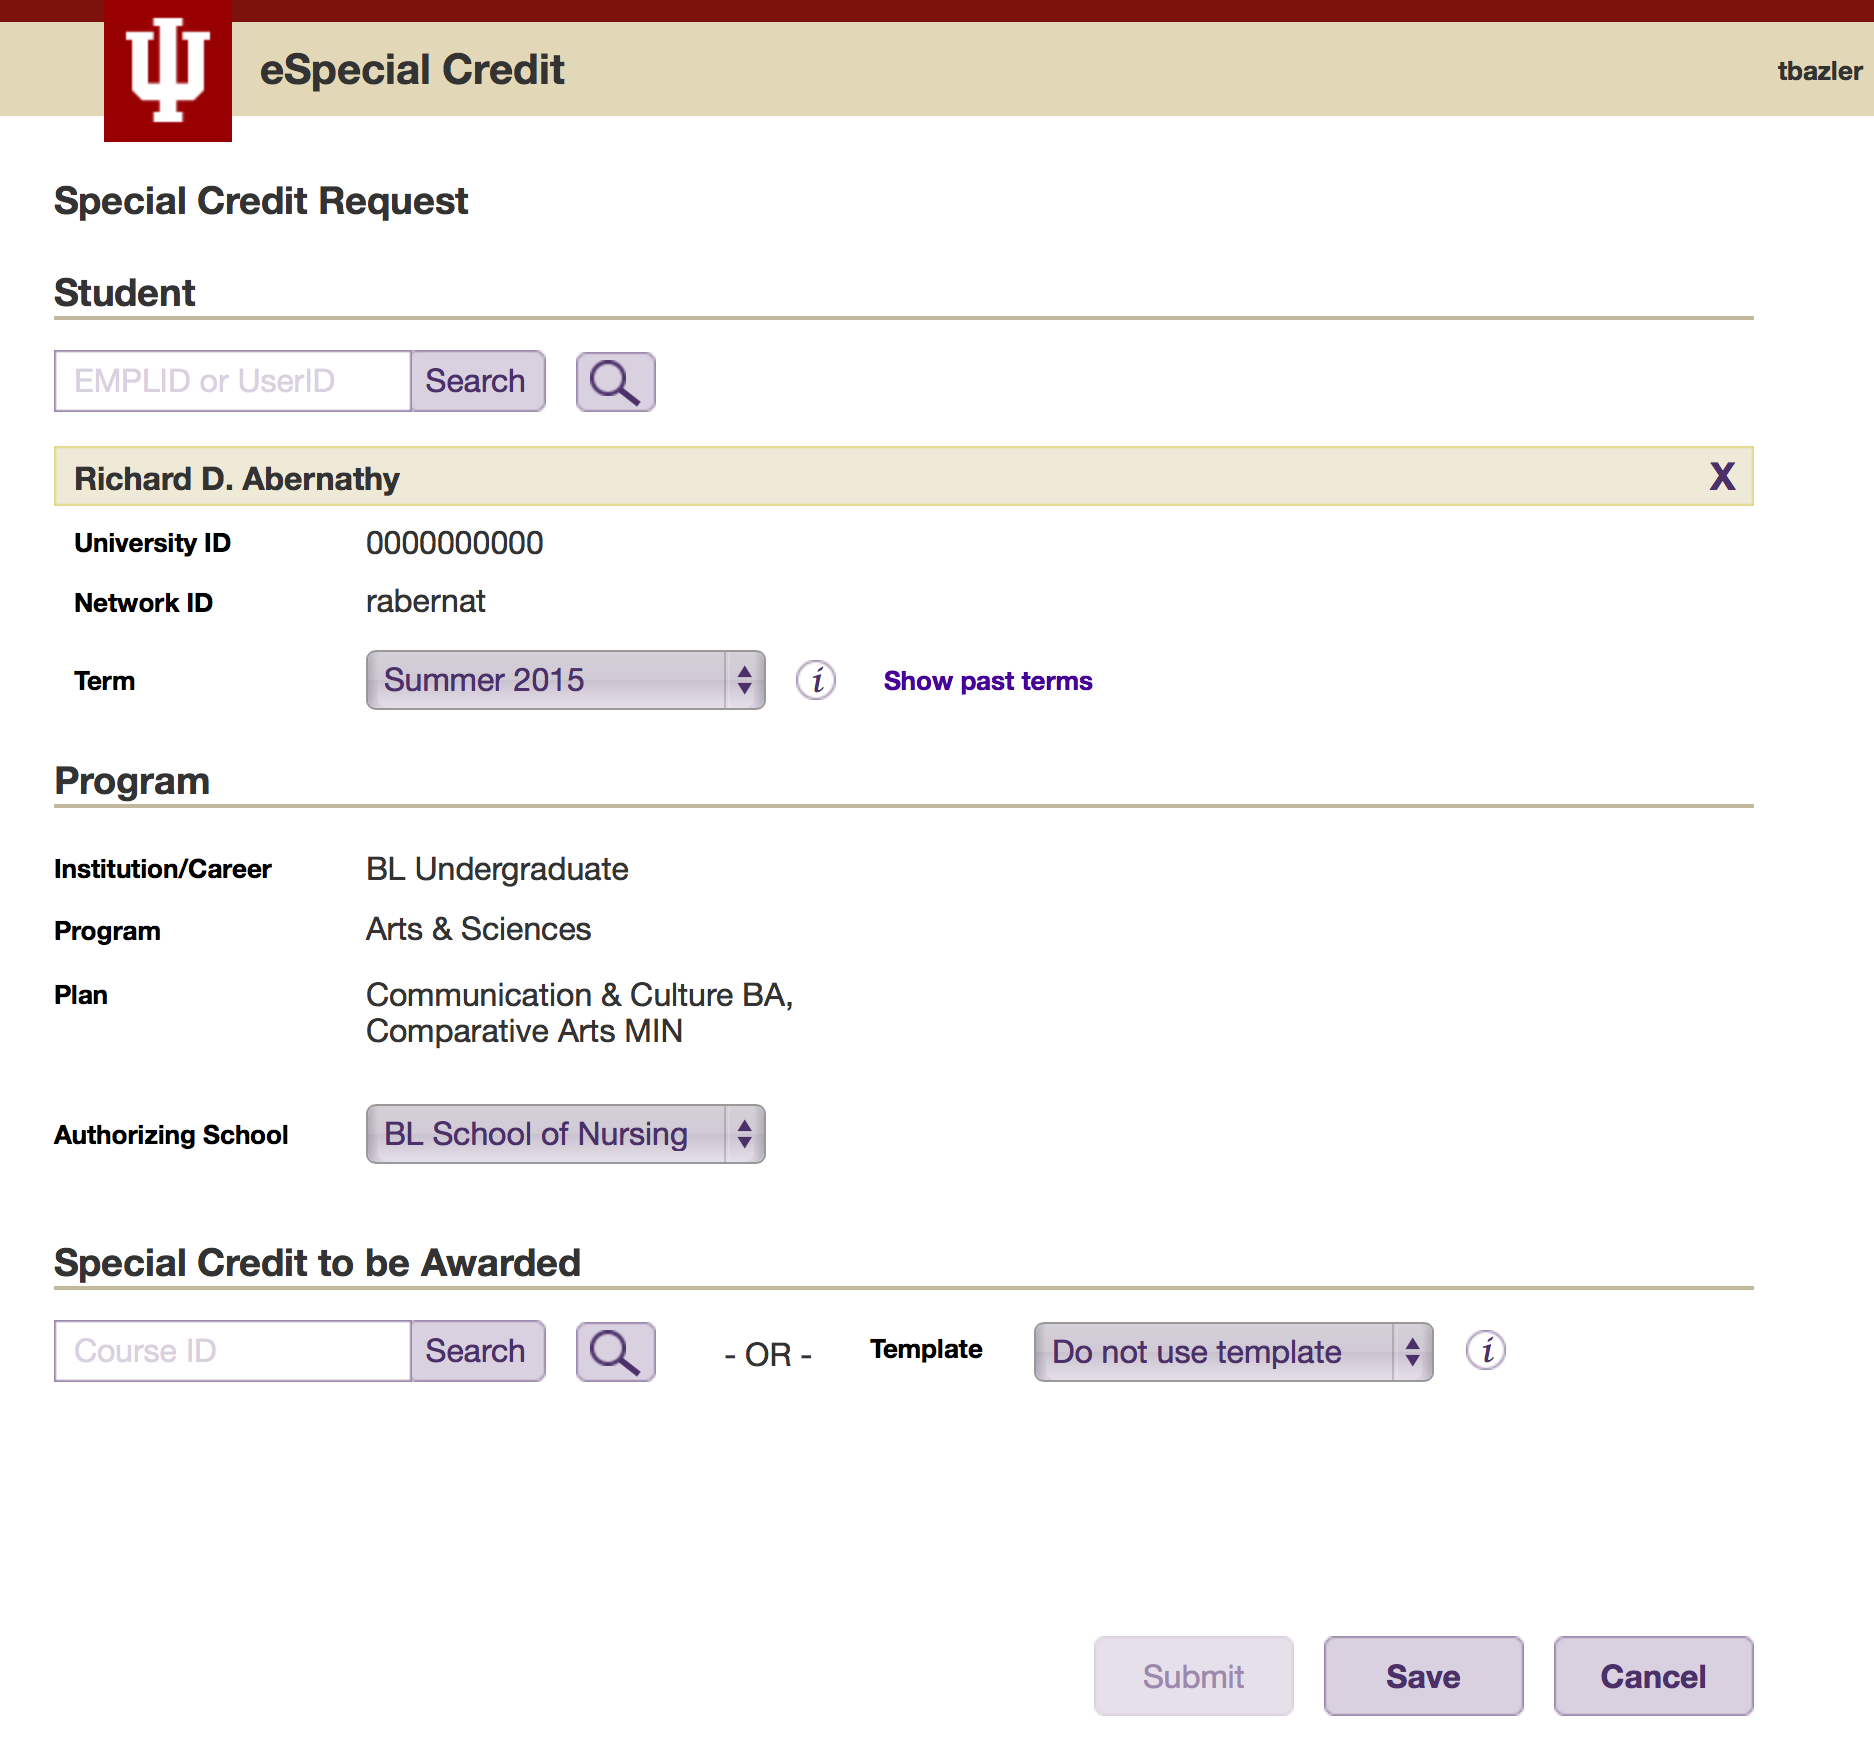Click the Cancel button
Screen dimensions: 1874x1742
pos(1653,1676)
